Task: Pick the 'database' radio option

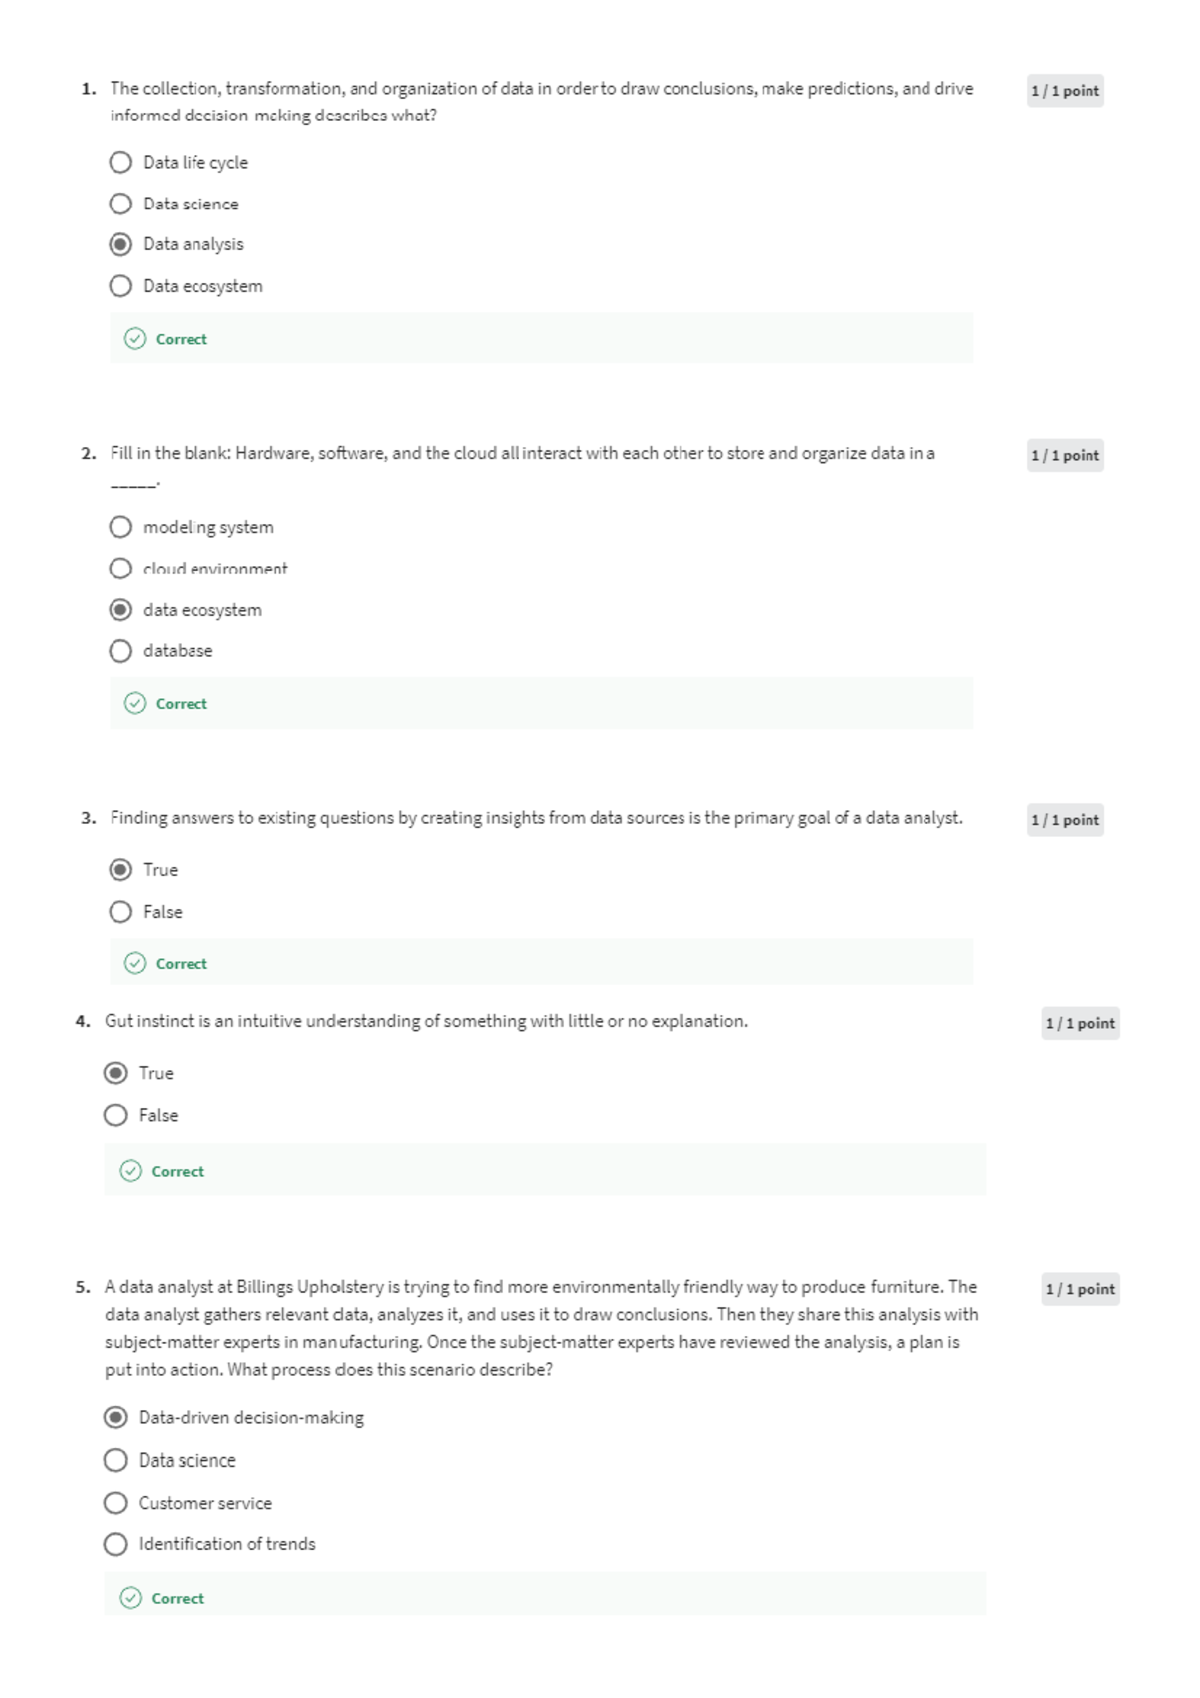Action: pyautogui.click(x=121, y=651)
